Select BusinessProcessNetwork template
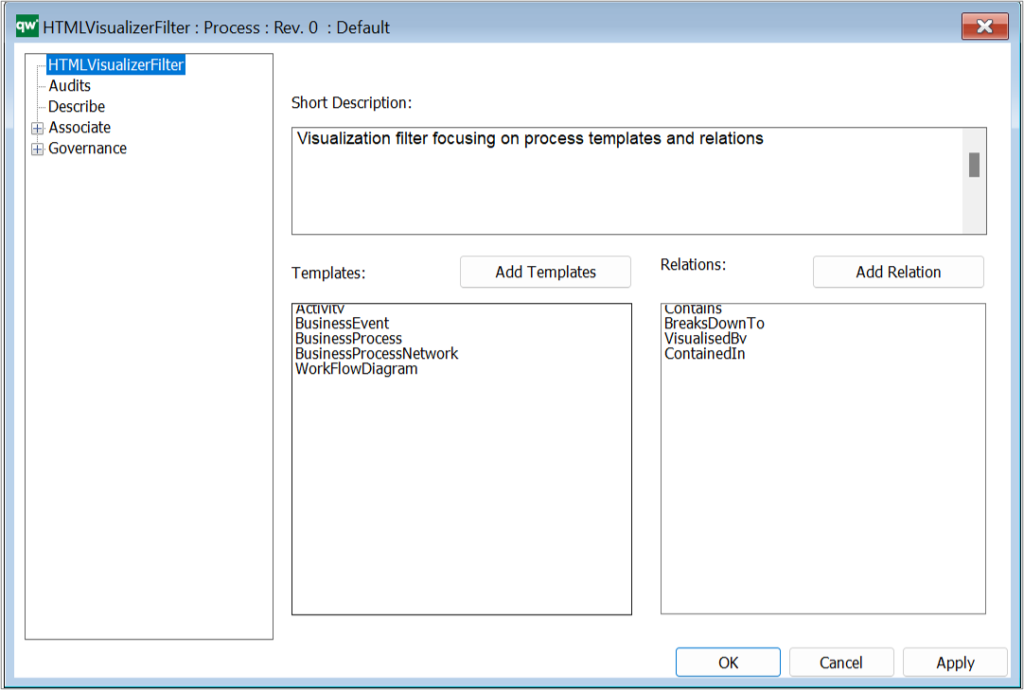Viewport: 1024px width, 690px height. click(x=376, y=353)
